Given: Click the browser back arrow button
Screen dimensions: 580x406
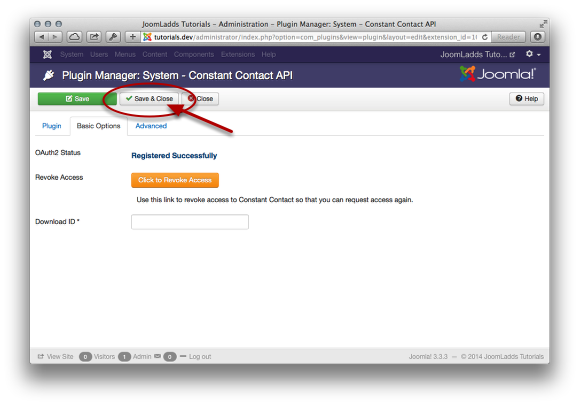Looking at the screenshot, I should click(41, 37).
